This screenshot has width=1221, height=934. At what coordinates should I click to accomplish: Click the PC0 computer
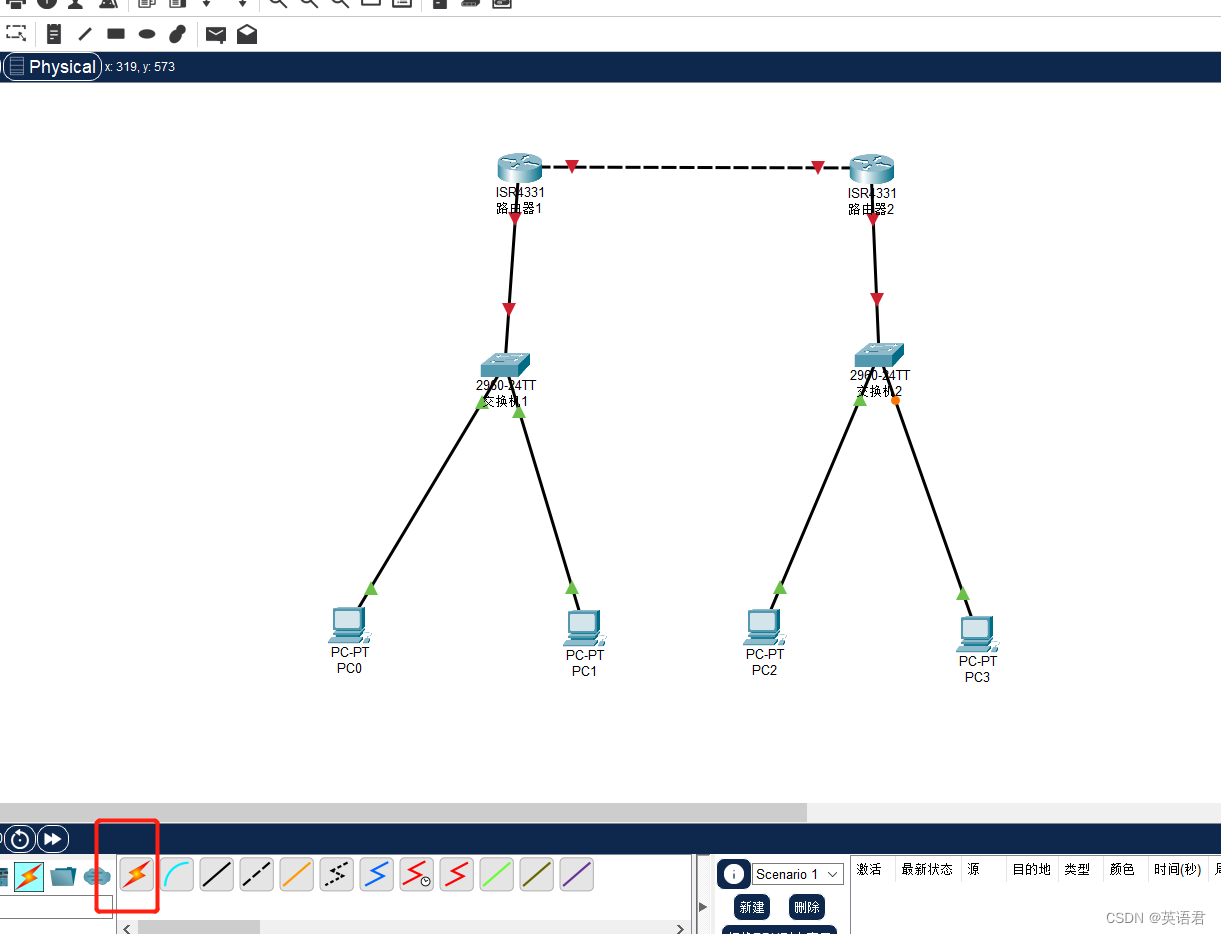(350, 625)
